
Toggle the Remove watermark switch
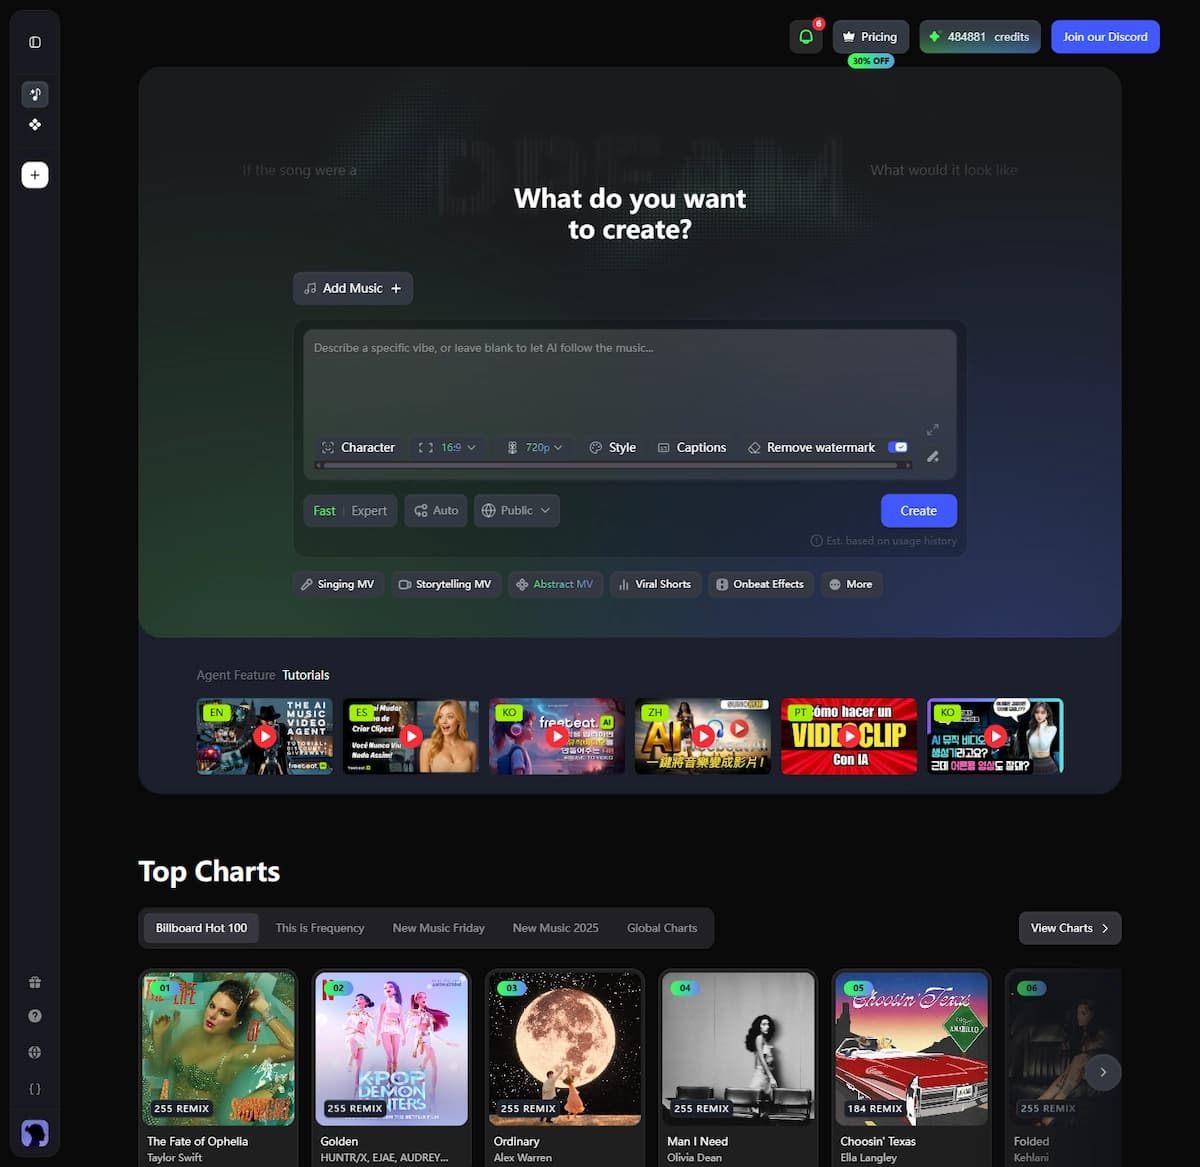click(x=899, y=447)
